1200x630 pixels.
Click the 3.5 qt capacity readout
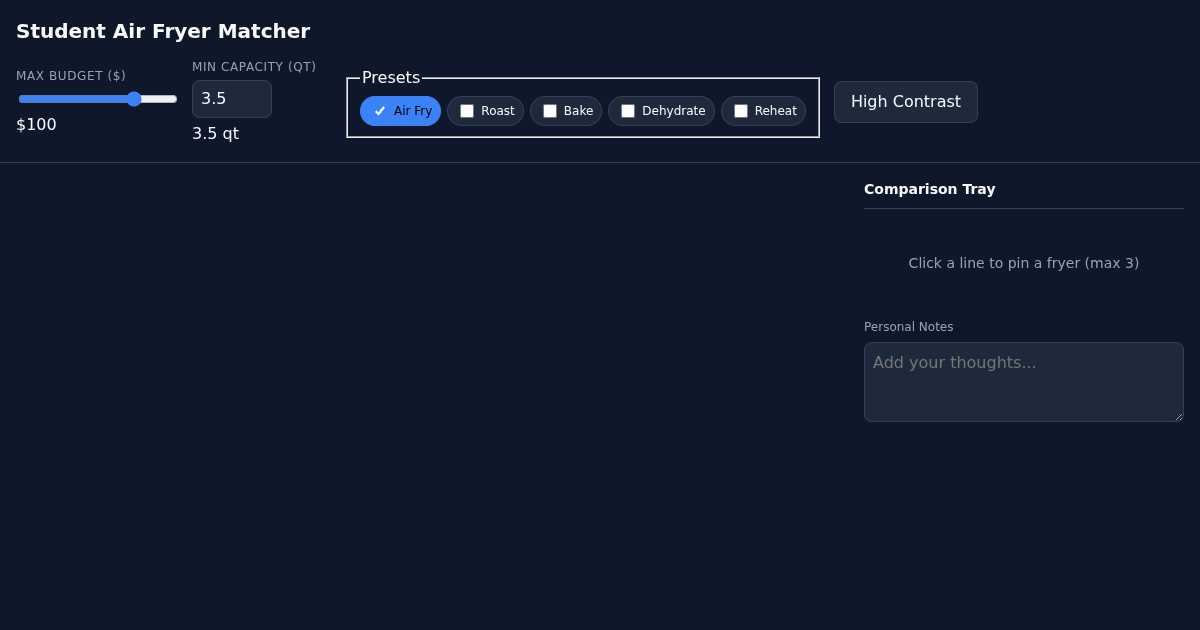point(216,134)
